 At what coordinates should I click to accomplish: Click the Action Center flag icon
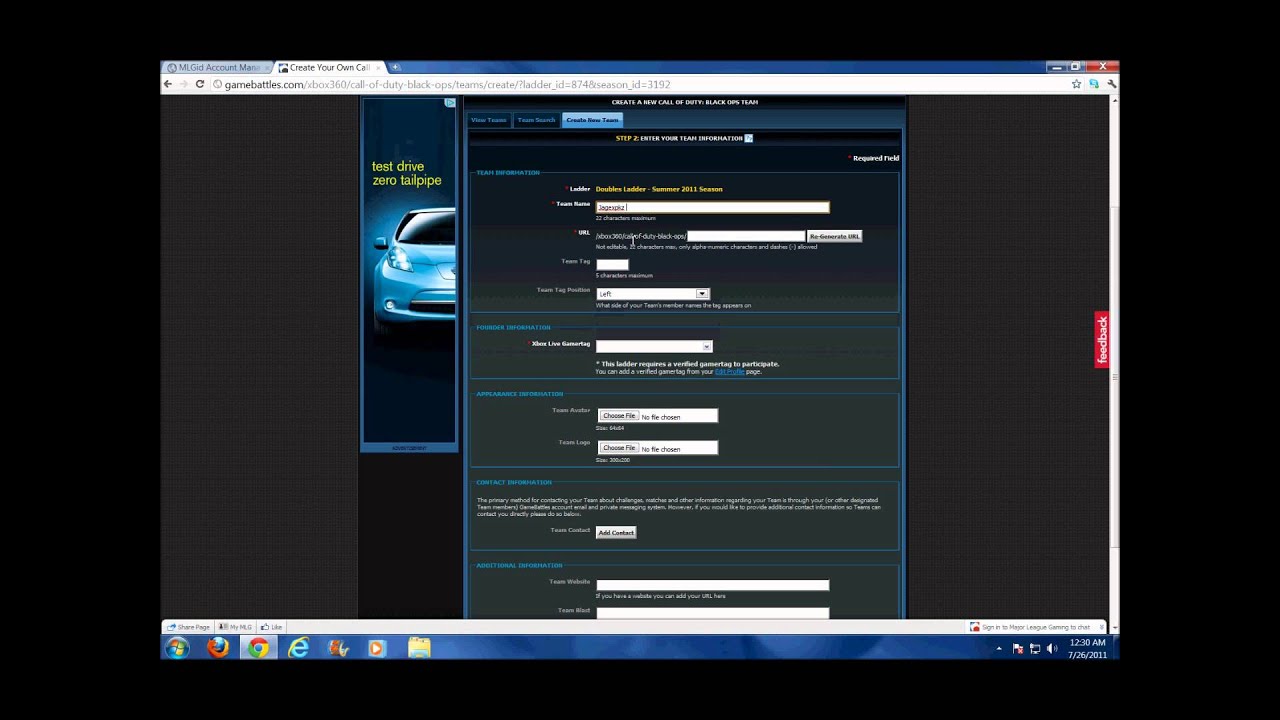[x=1018, y=649]
